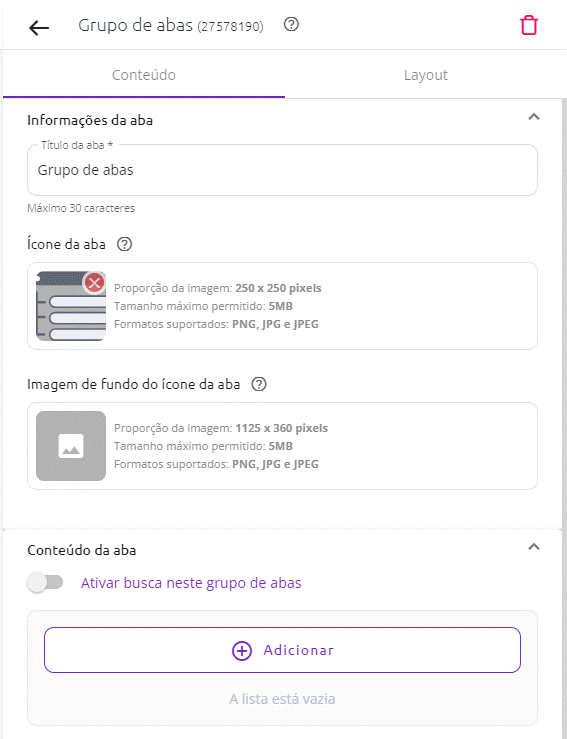This screenshot has height=739, width=567.
Task: Open help icon next to Ícone da aba
Action: [x=124, y=244]
